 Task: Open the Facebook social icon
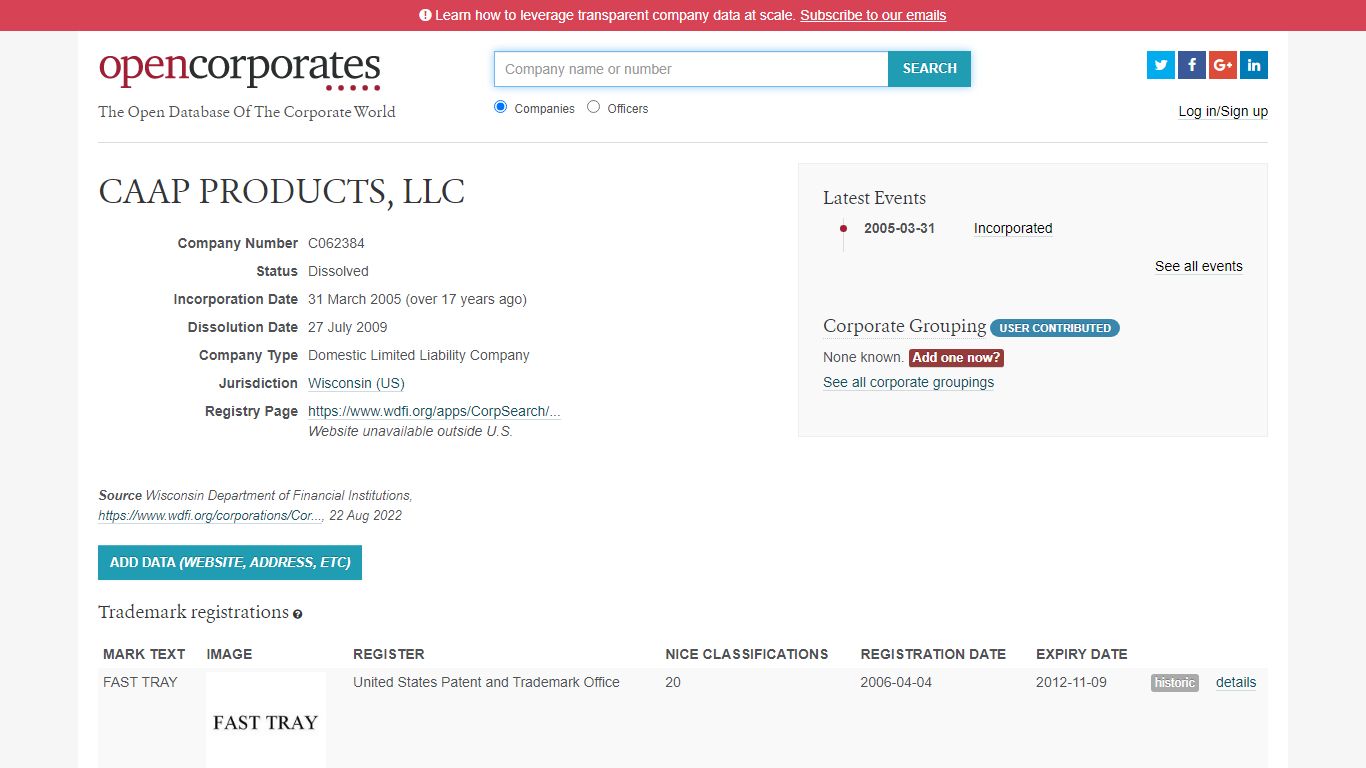1192,65
